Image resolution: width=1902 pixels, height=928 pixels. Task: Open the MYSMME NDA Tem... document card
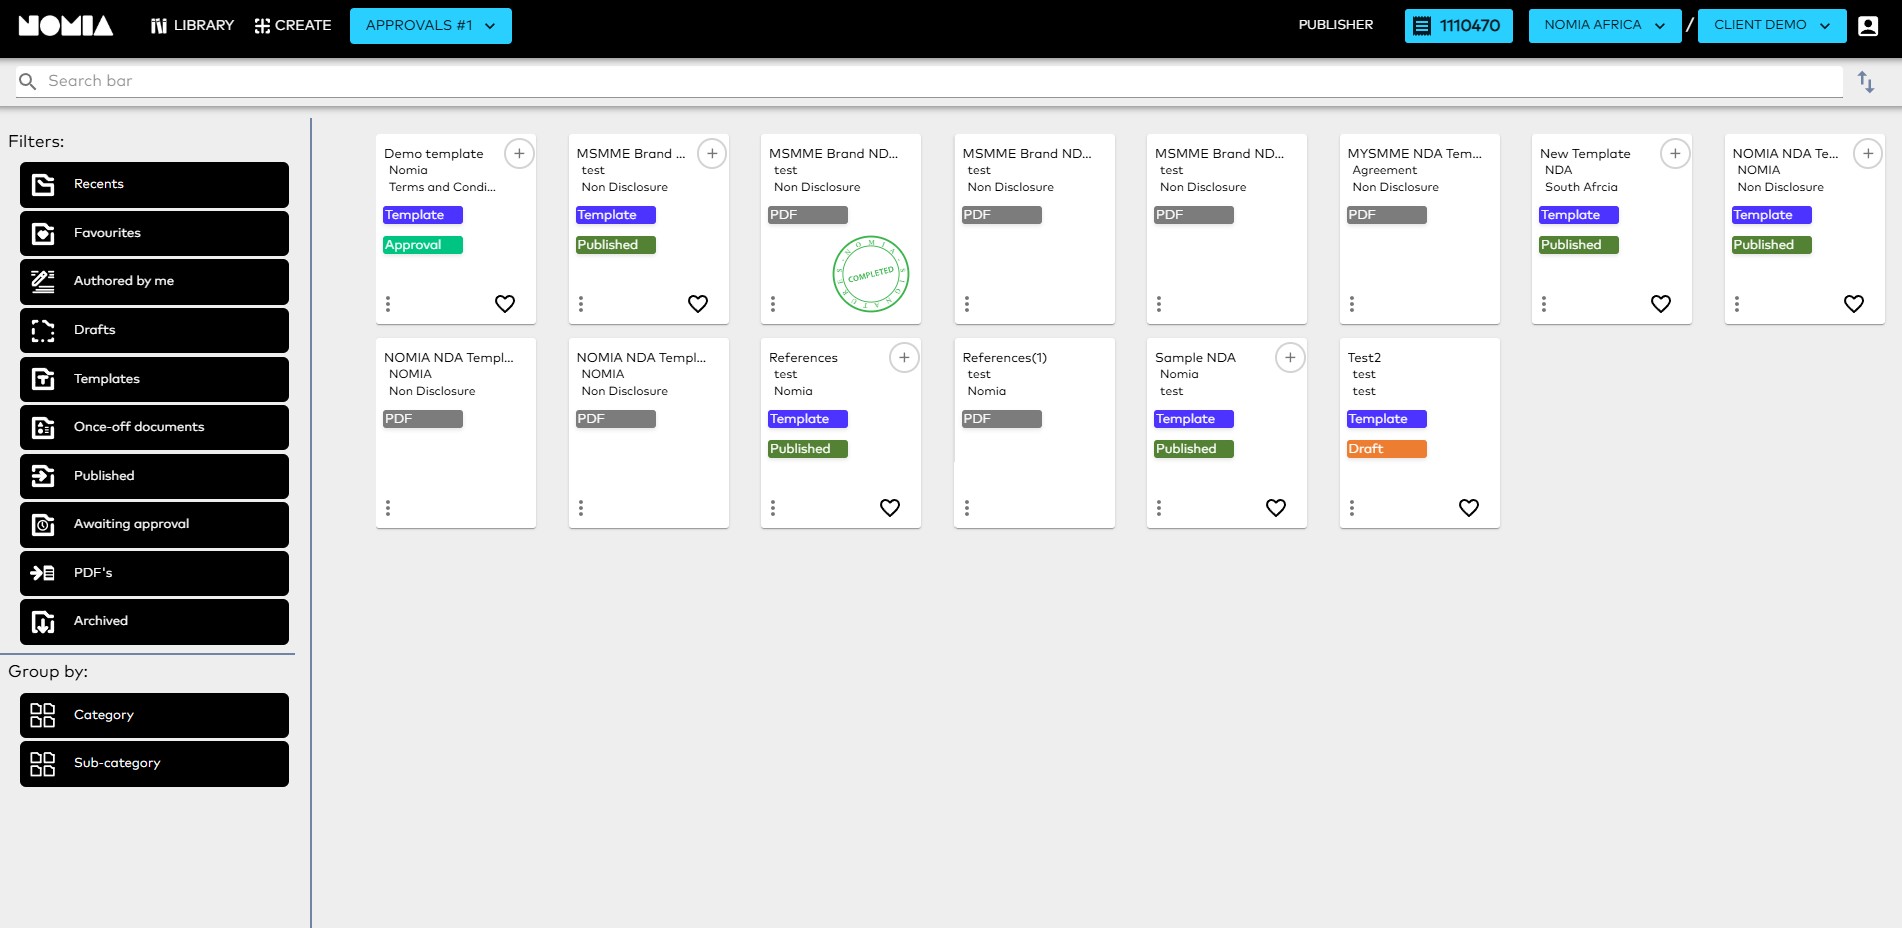(1419, 229)
